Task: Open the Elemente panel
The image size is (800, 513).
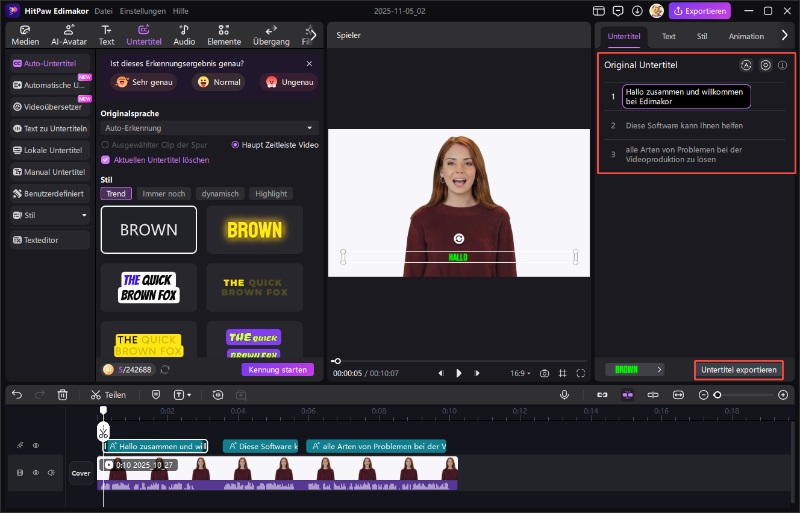Action: 223,35
